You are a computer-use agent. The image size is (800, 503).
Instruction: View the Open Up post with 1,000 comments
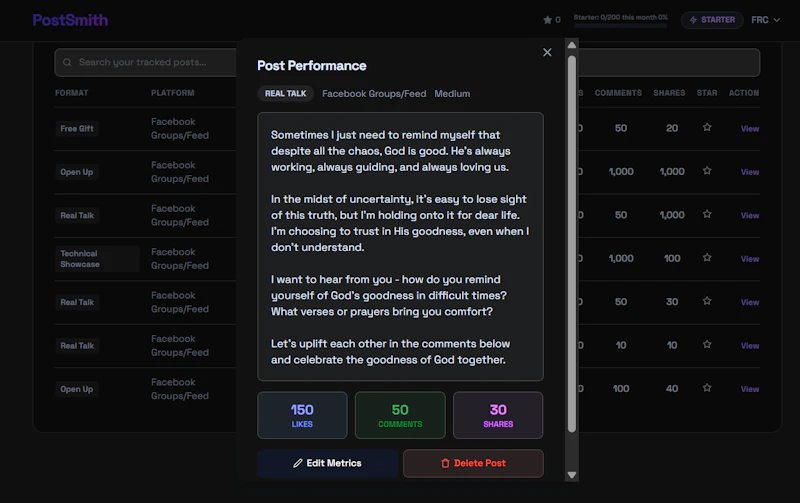(749, 172)
